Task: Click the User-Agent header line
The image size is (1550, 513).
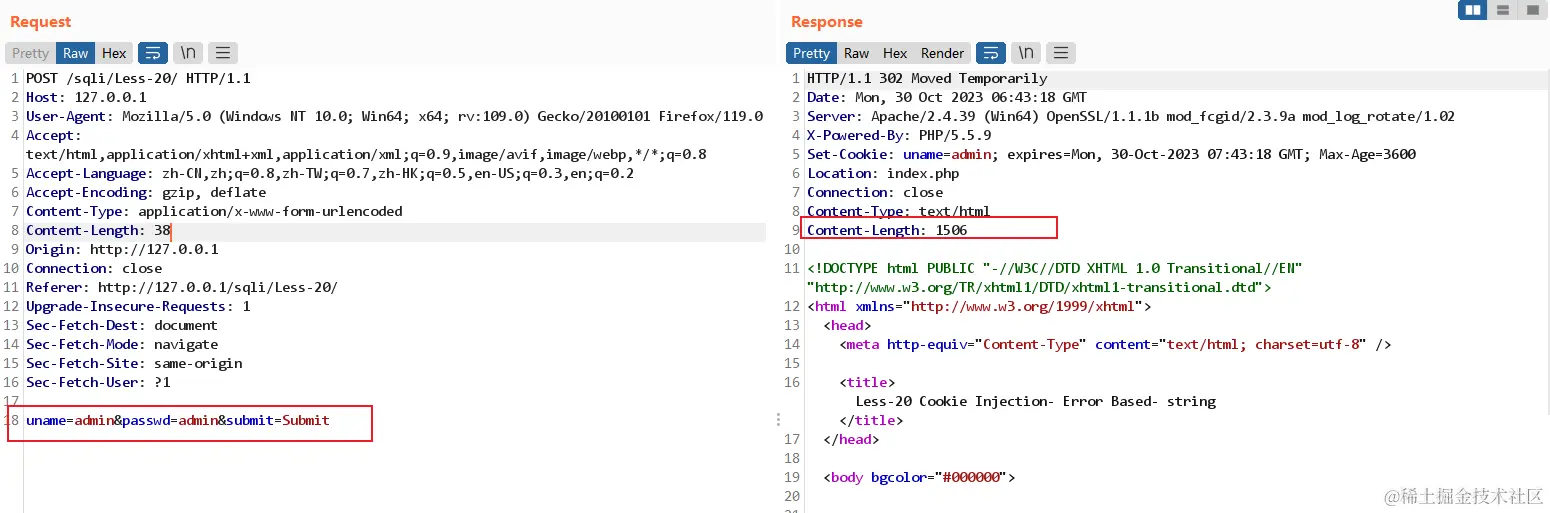Action: tap(394, 116)
